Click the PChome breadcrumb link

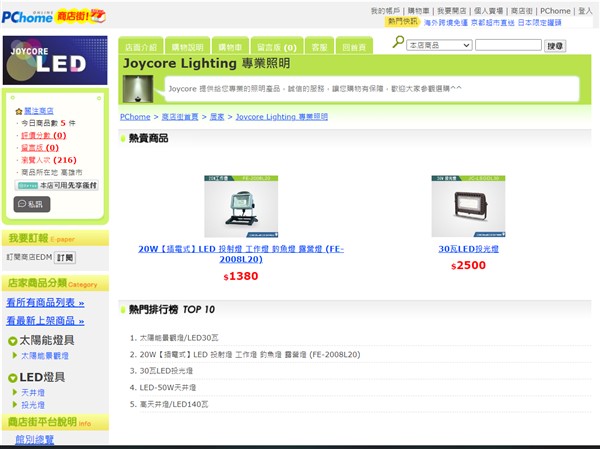point(135,117)
